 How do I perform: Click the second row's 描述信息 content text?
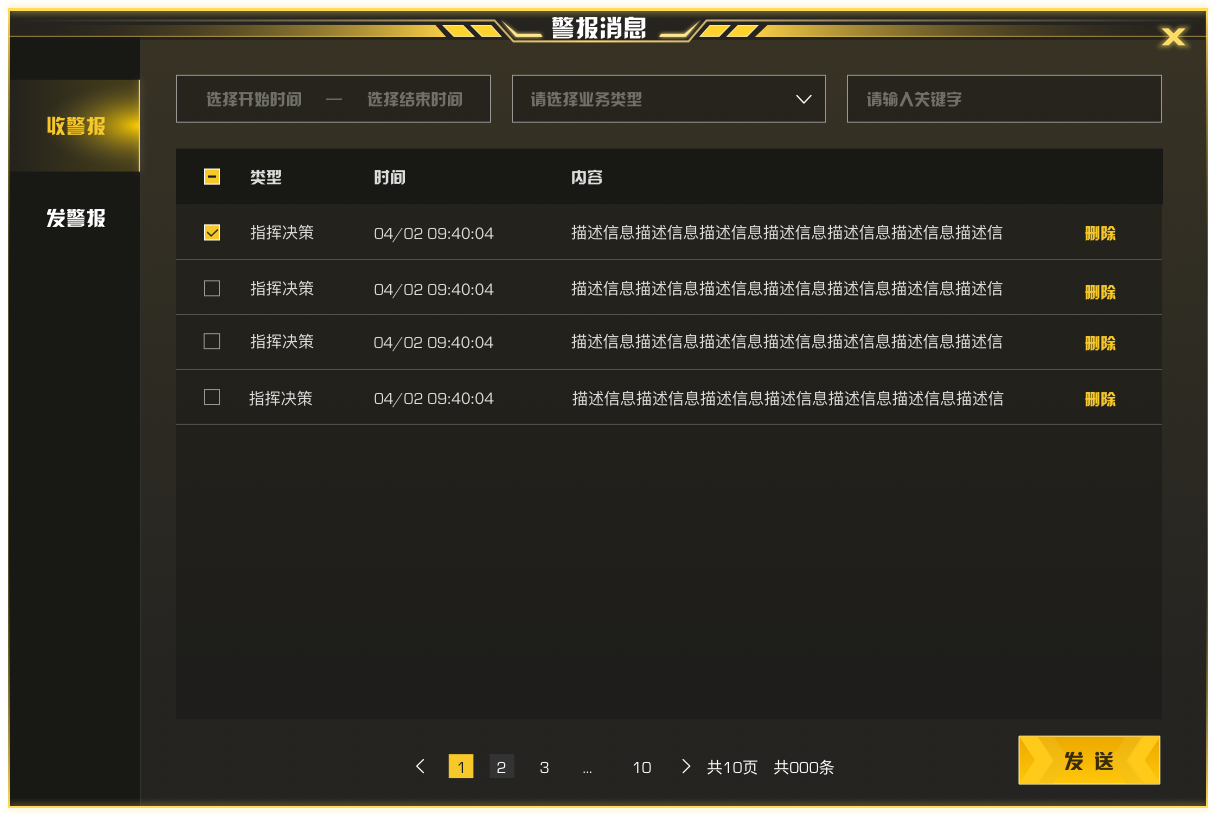tap(787, 288)
